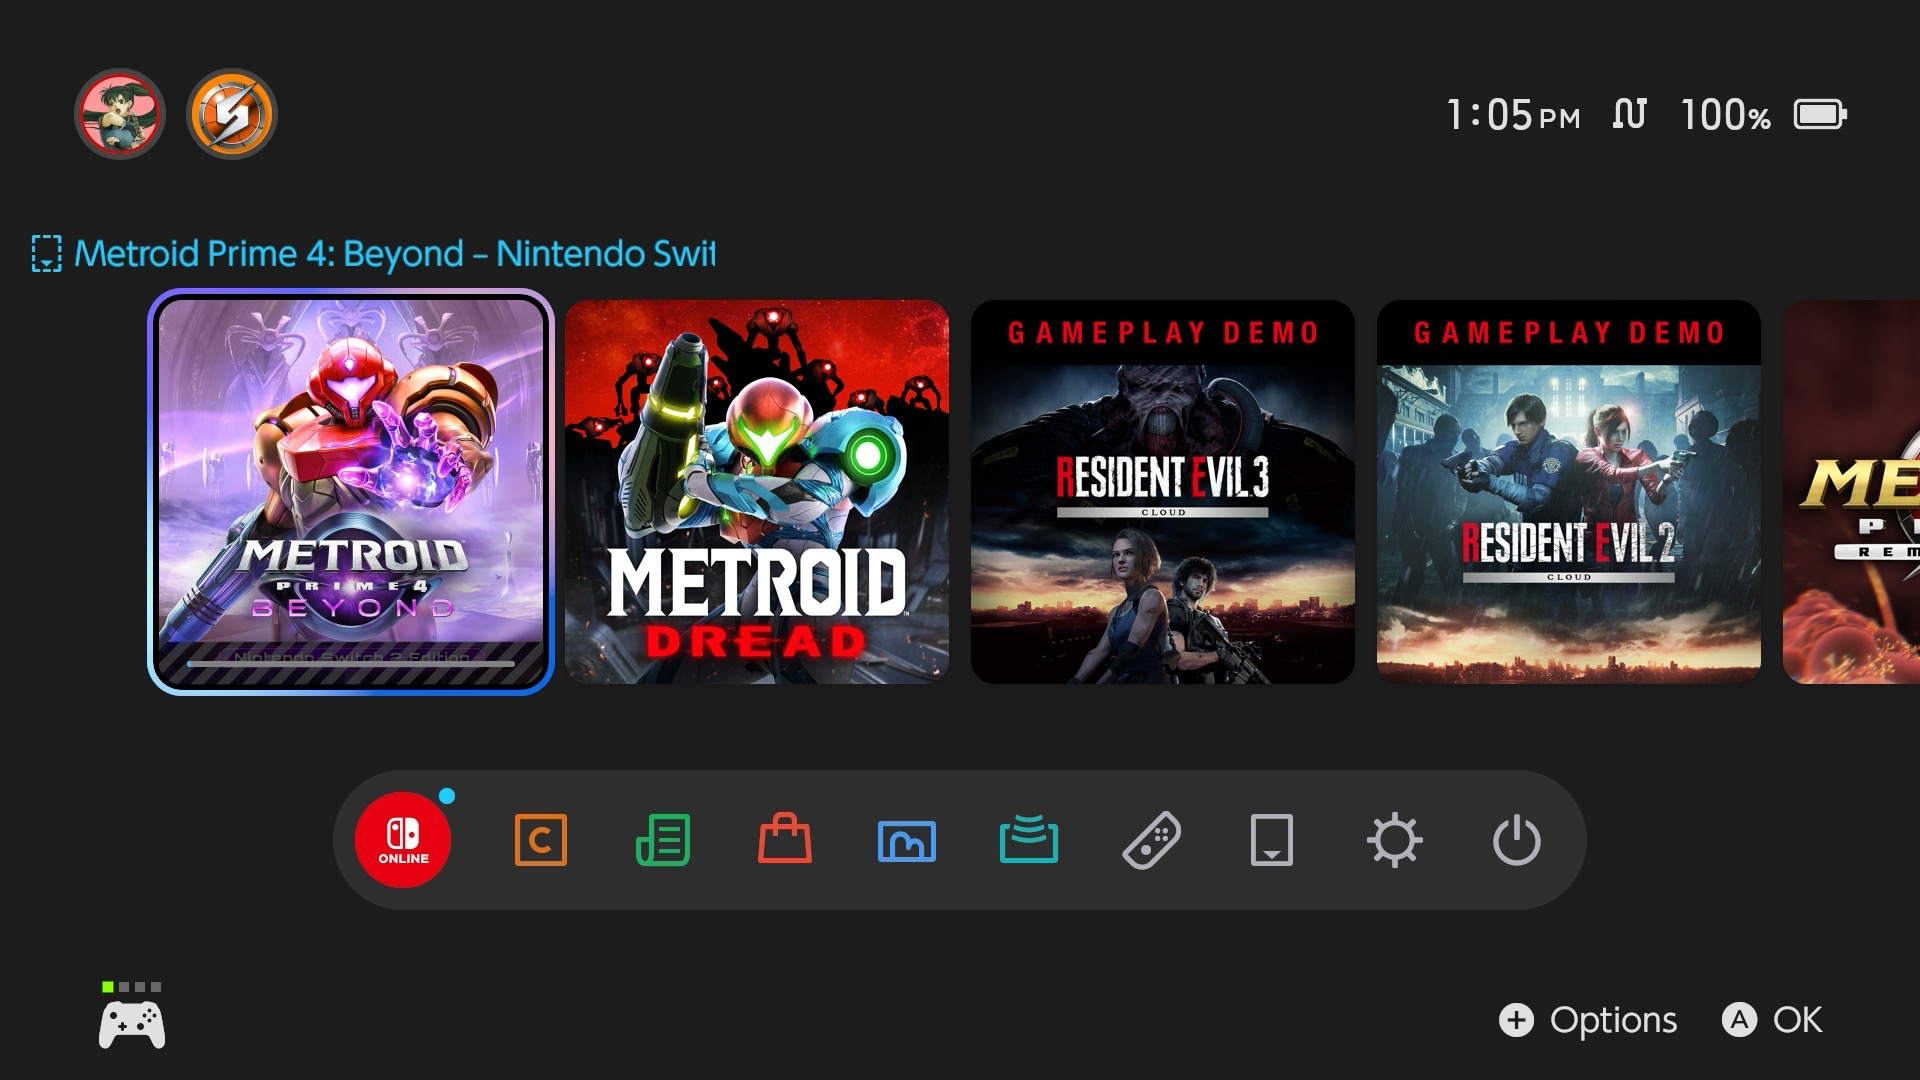Open Virtual Game Cards icon
Image resolution: width=1920 pixels, height=1080 pixels.
(1272, 840)
